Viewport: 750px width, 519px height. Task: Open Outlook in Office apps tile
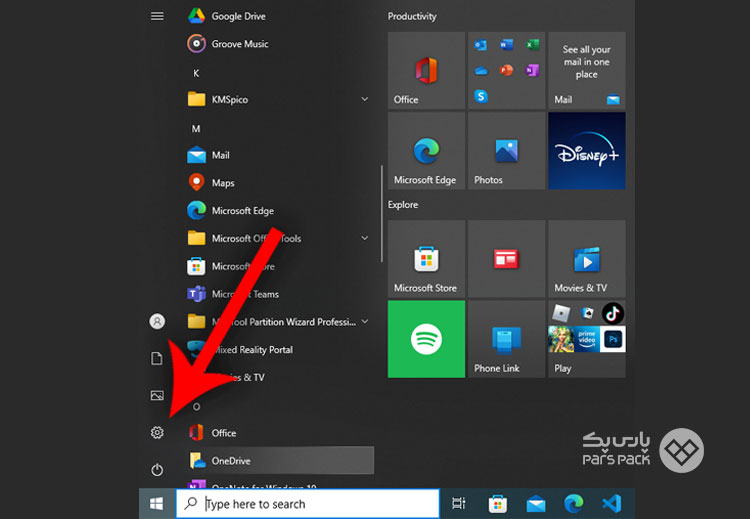click(481, 45)
